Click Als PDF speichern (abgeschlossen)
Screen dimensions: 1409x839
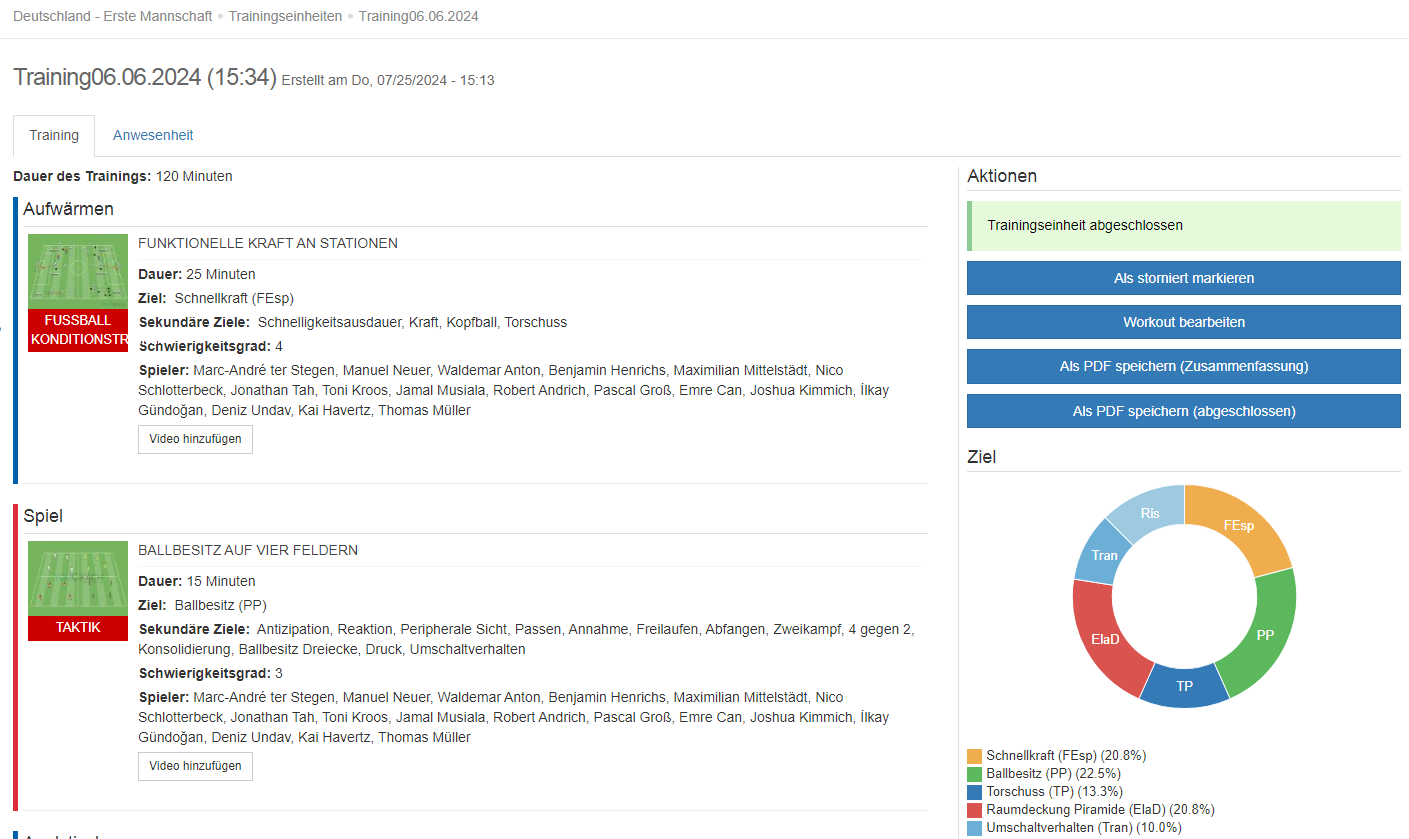coord(1183,411)
